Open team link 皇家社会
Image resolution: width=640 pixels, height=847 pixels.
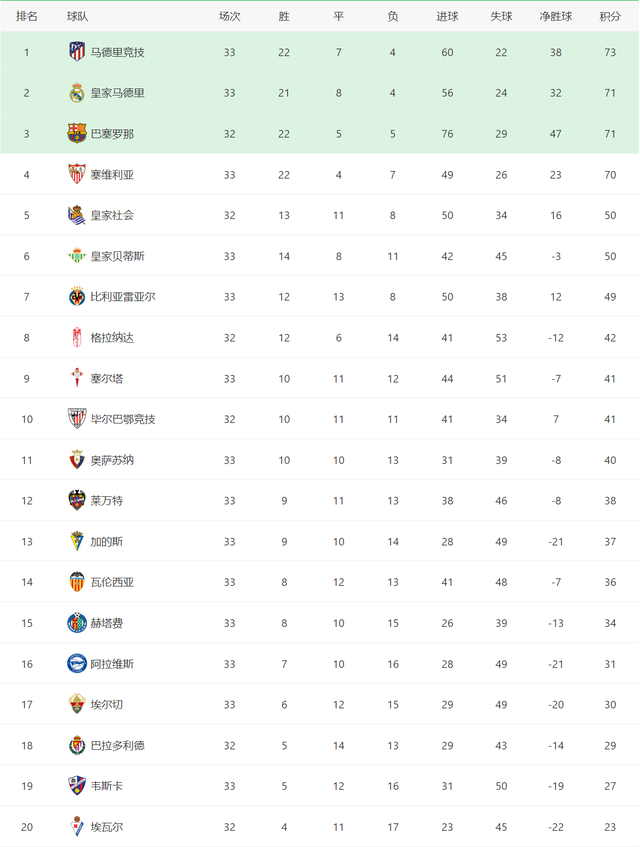click(112, 215)
